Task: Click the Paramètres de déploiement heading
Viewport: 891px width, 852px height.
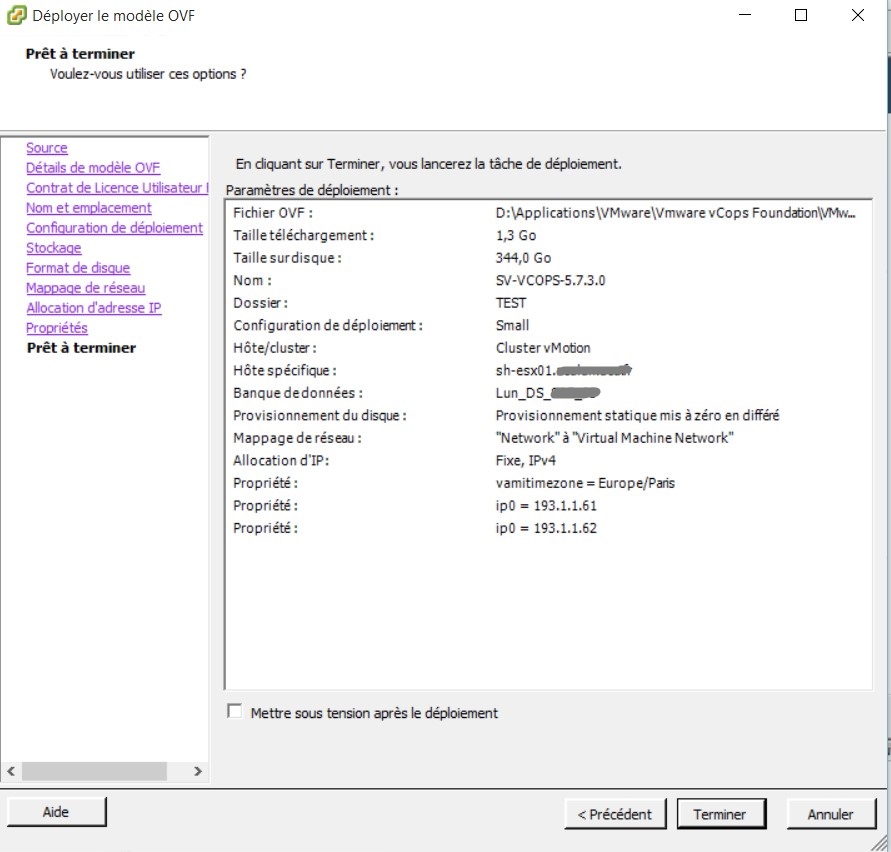Action: click(312, 190)
